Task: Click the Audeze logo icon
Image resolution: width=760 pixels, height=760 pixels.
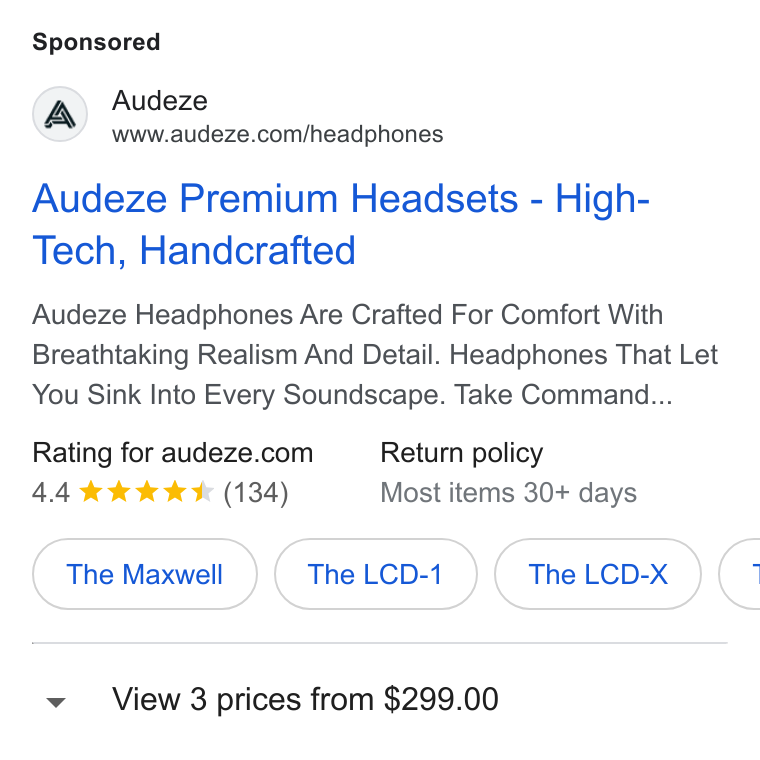Action: coord(60,114)
